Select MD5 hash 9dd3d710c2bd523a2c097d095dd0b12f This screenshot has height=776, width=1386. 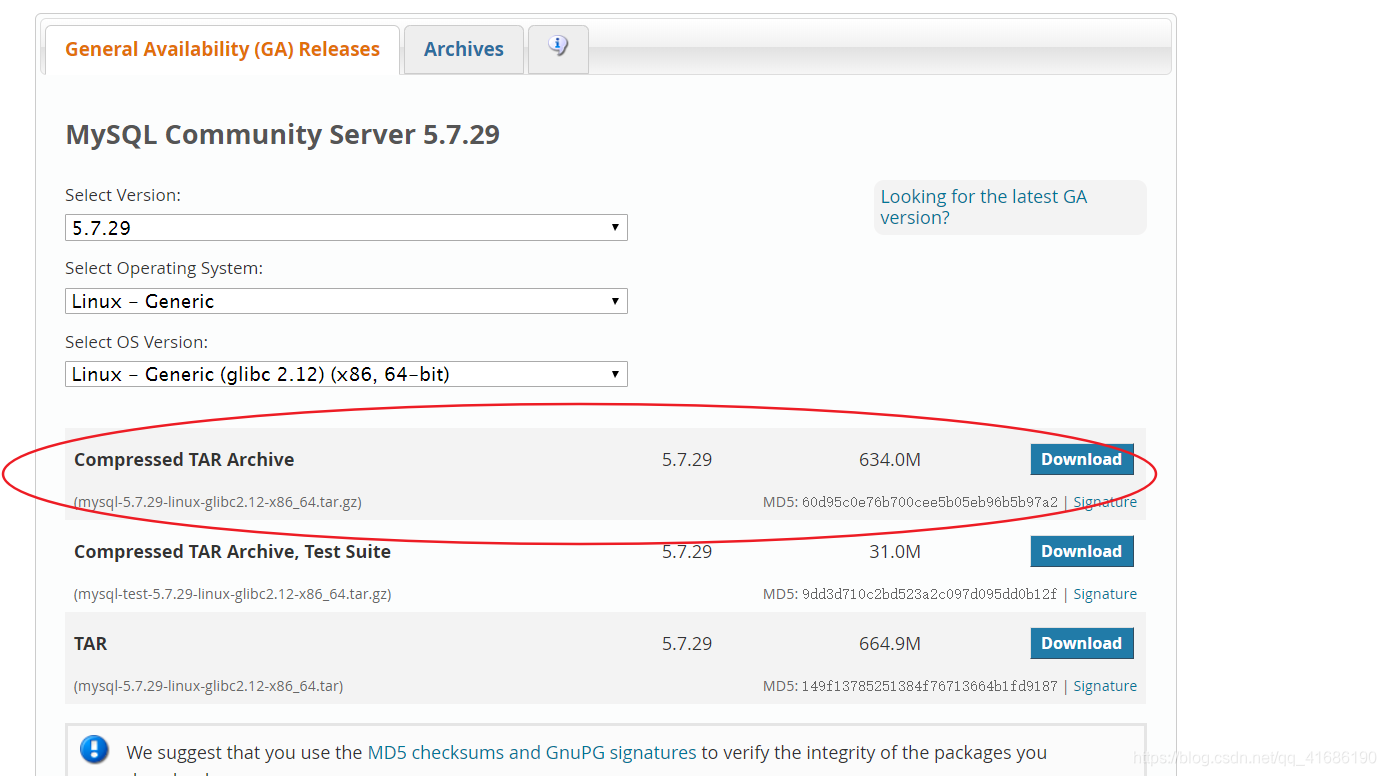(929, 594)
